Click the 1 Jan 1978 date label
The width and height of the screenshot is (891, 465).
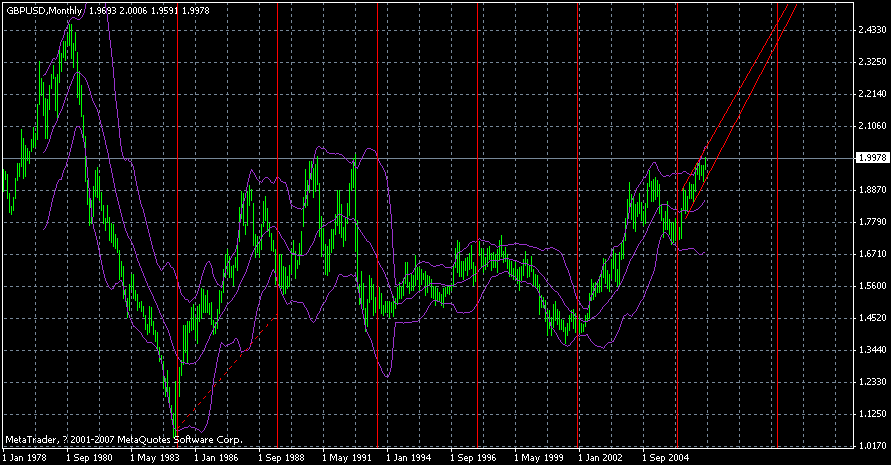(x=24, y=457)
